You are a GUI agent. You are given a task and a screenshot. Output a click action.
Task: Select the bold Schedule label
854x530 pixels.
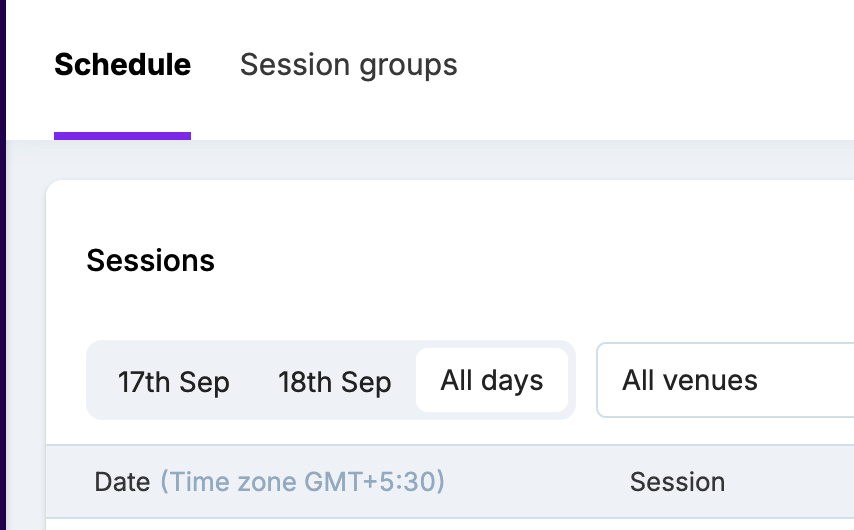pos(122,65)
